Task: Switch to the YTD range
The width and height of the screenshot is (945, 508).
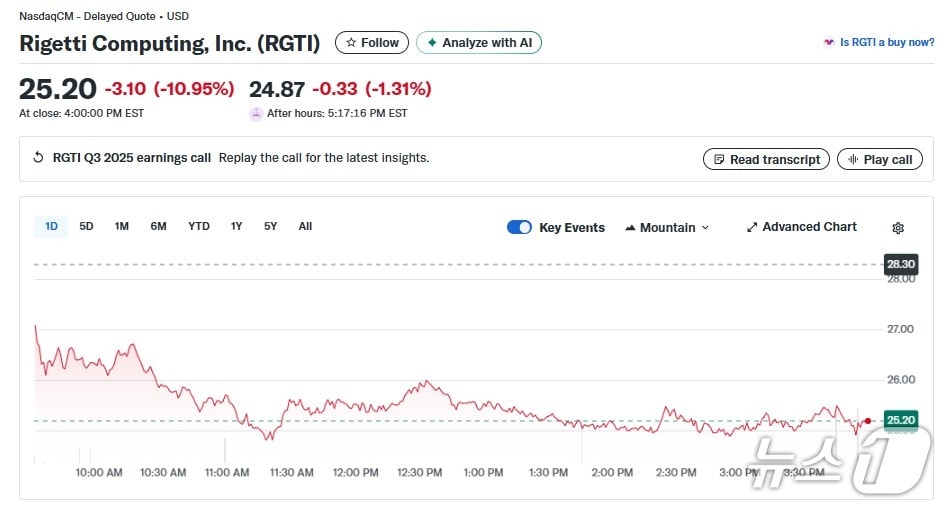Action: click(199, 226)
